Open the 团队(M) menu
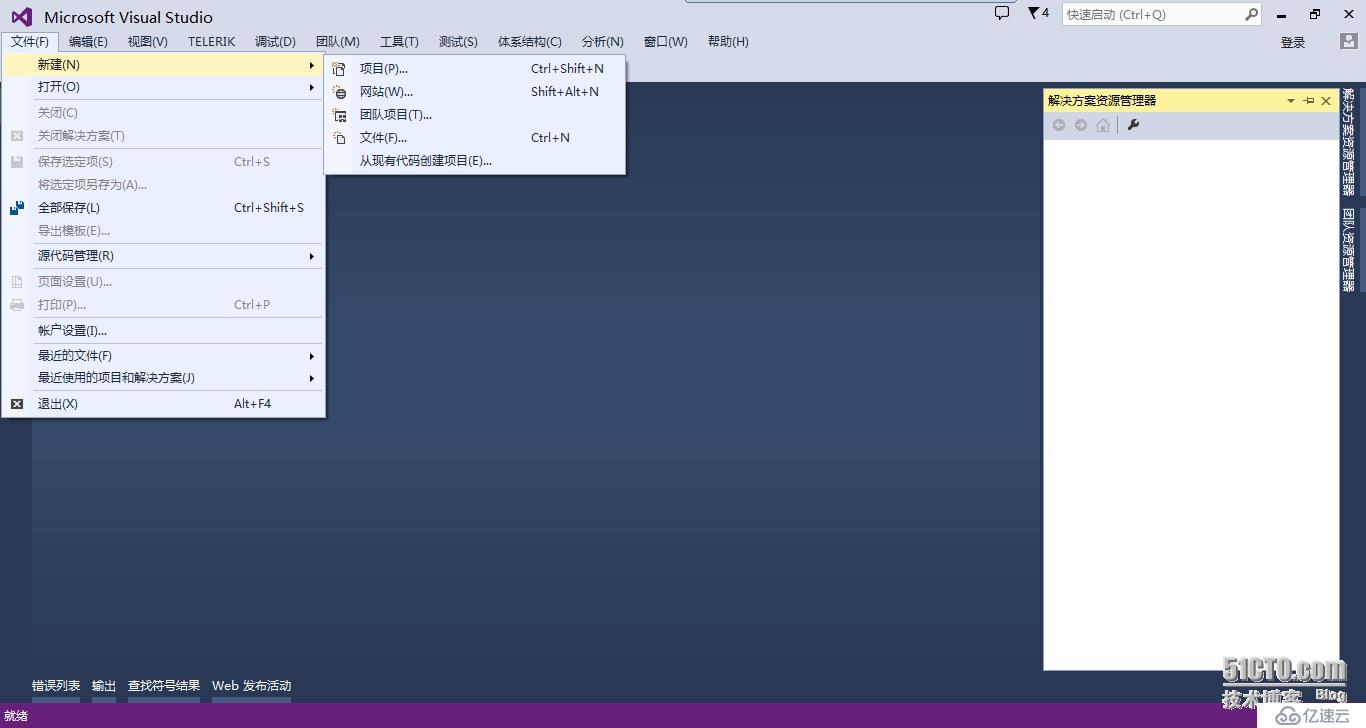 338,42
